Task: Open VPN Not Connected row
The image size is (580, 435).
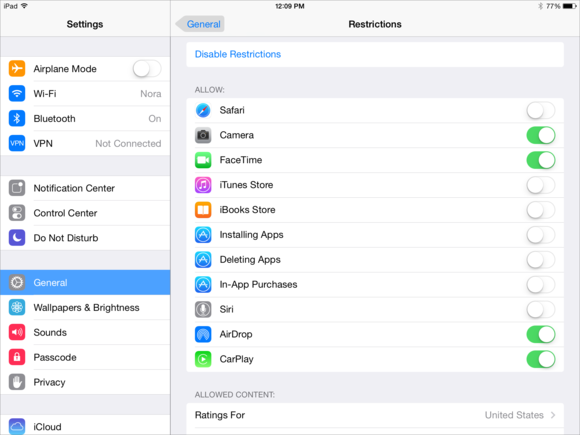Action: click(85, 143)
